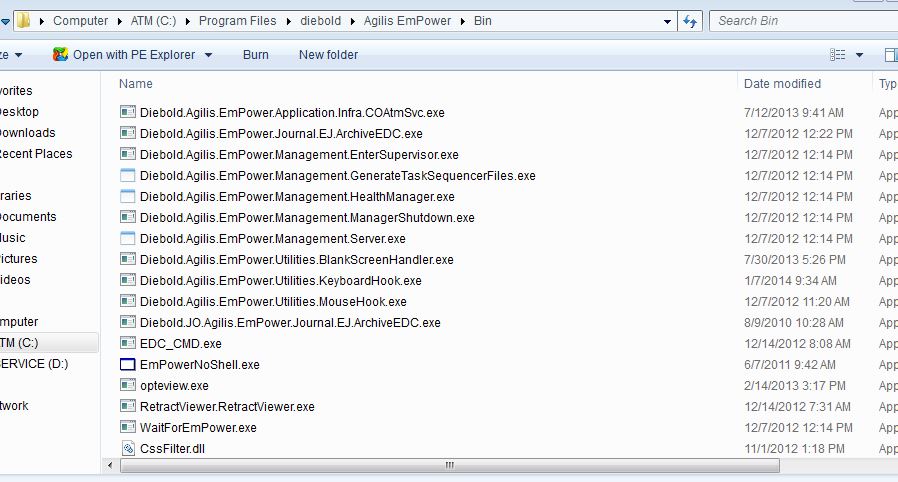
Task: Open the address bar history dropdown
Action: tap(667, 22)
